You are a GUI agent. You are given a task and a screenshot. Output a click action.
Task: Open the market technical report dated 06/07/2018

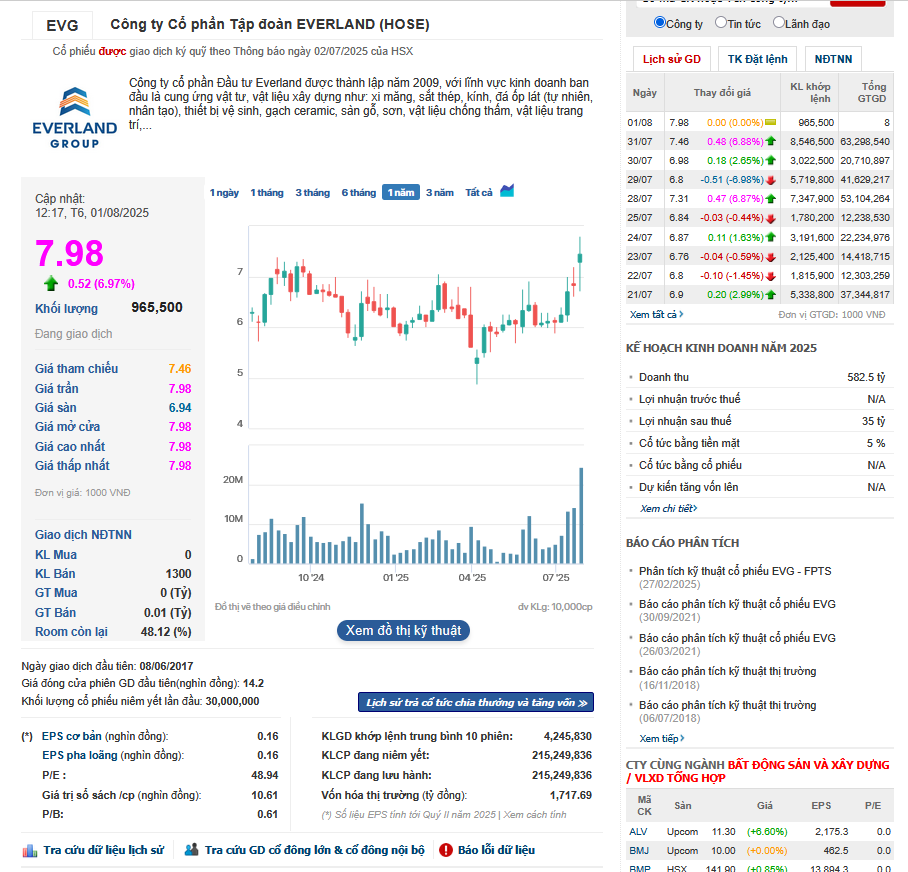tap(727, 705)
